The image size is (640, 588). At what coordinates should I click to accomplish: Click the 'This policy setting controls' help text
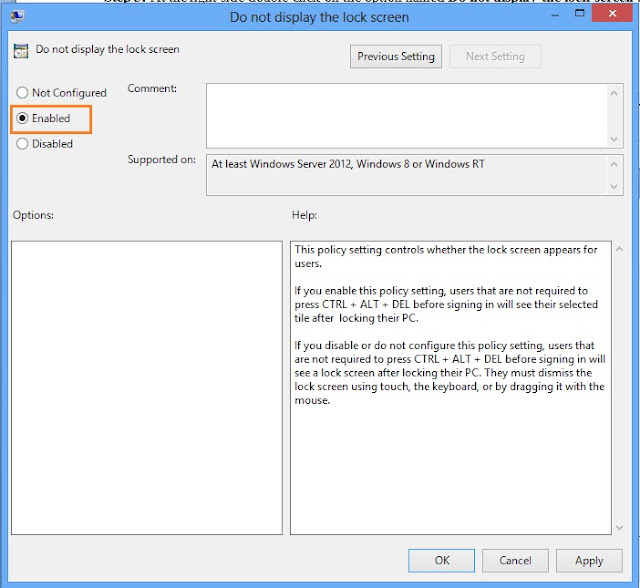click(446, 256)
